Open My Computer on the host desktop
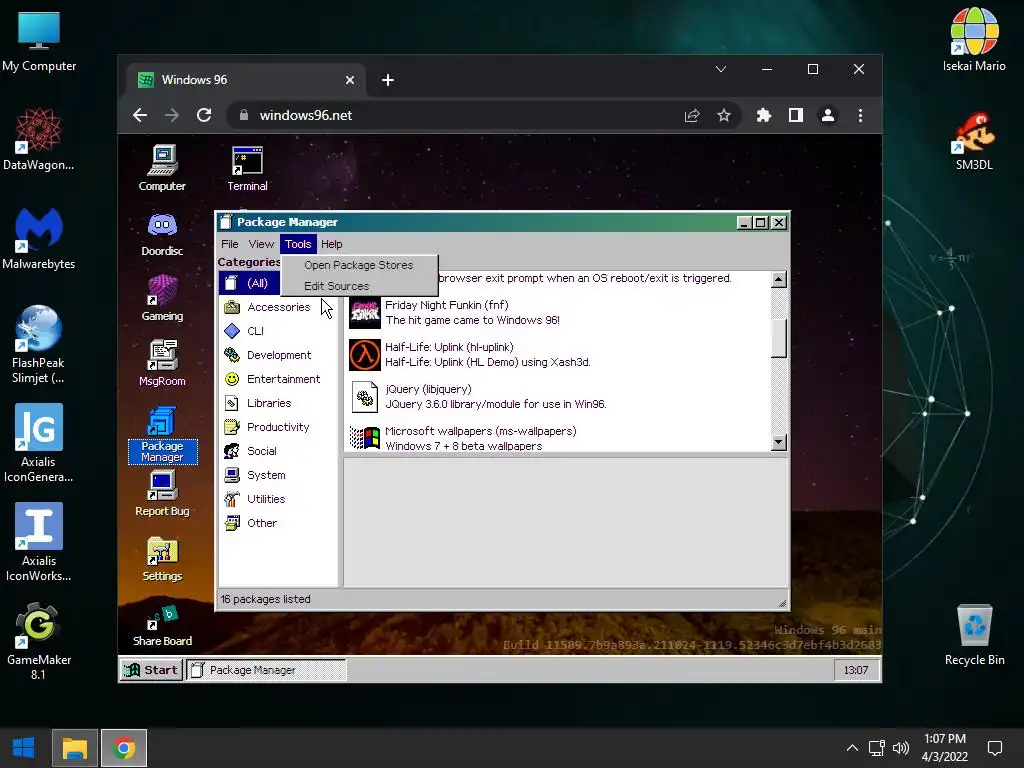This screenshot has height=768, width=1024. tap(39, 41)
